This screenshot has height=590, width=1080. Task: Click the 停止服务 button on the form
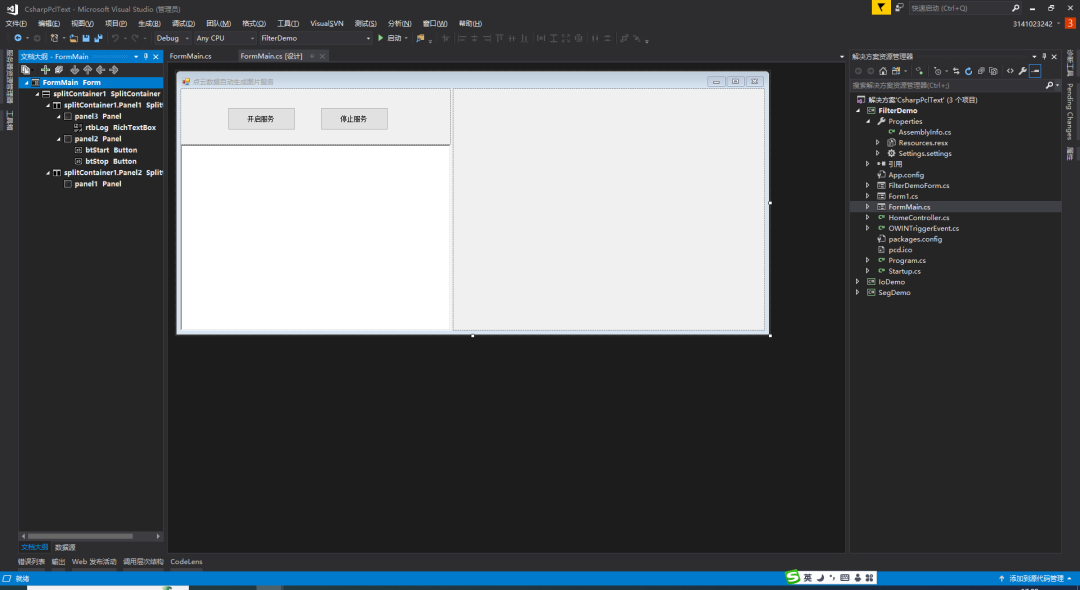coord(354,119)
